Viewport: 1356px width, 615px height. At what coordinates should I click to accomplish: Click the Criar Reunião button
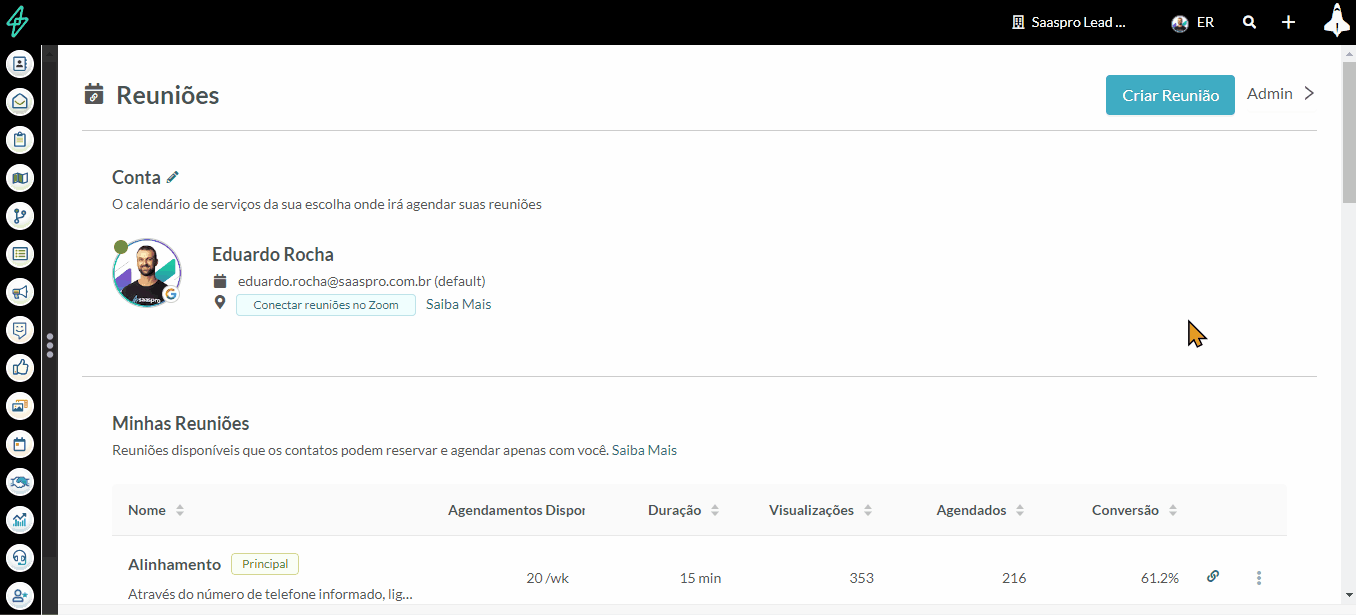point(1170,95)
